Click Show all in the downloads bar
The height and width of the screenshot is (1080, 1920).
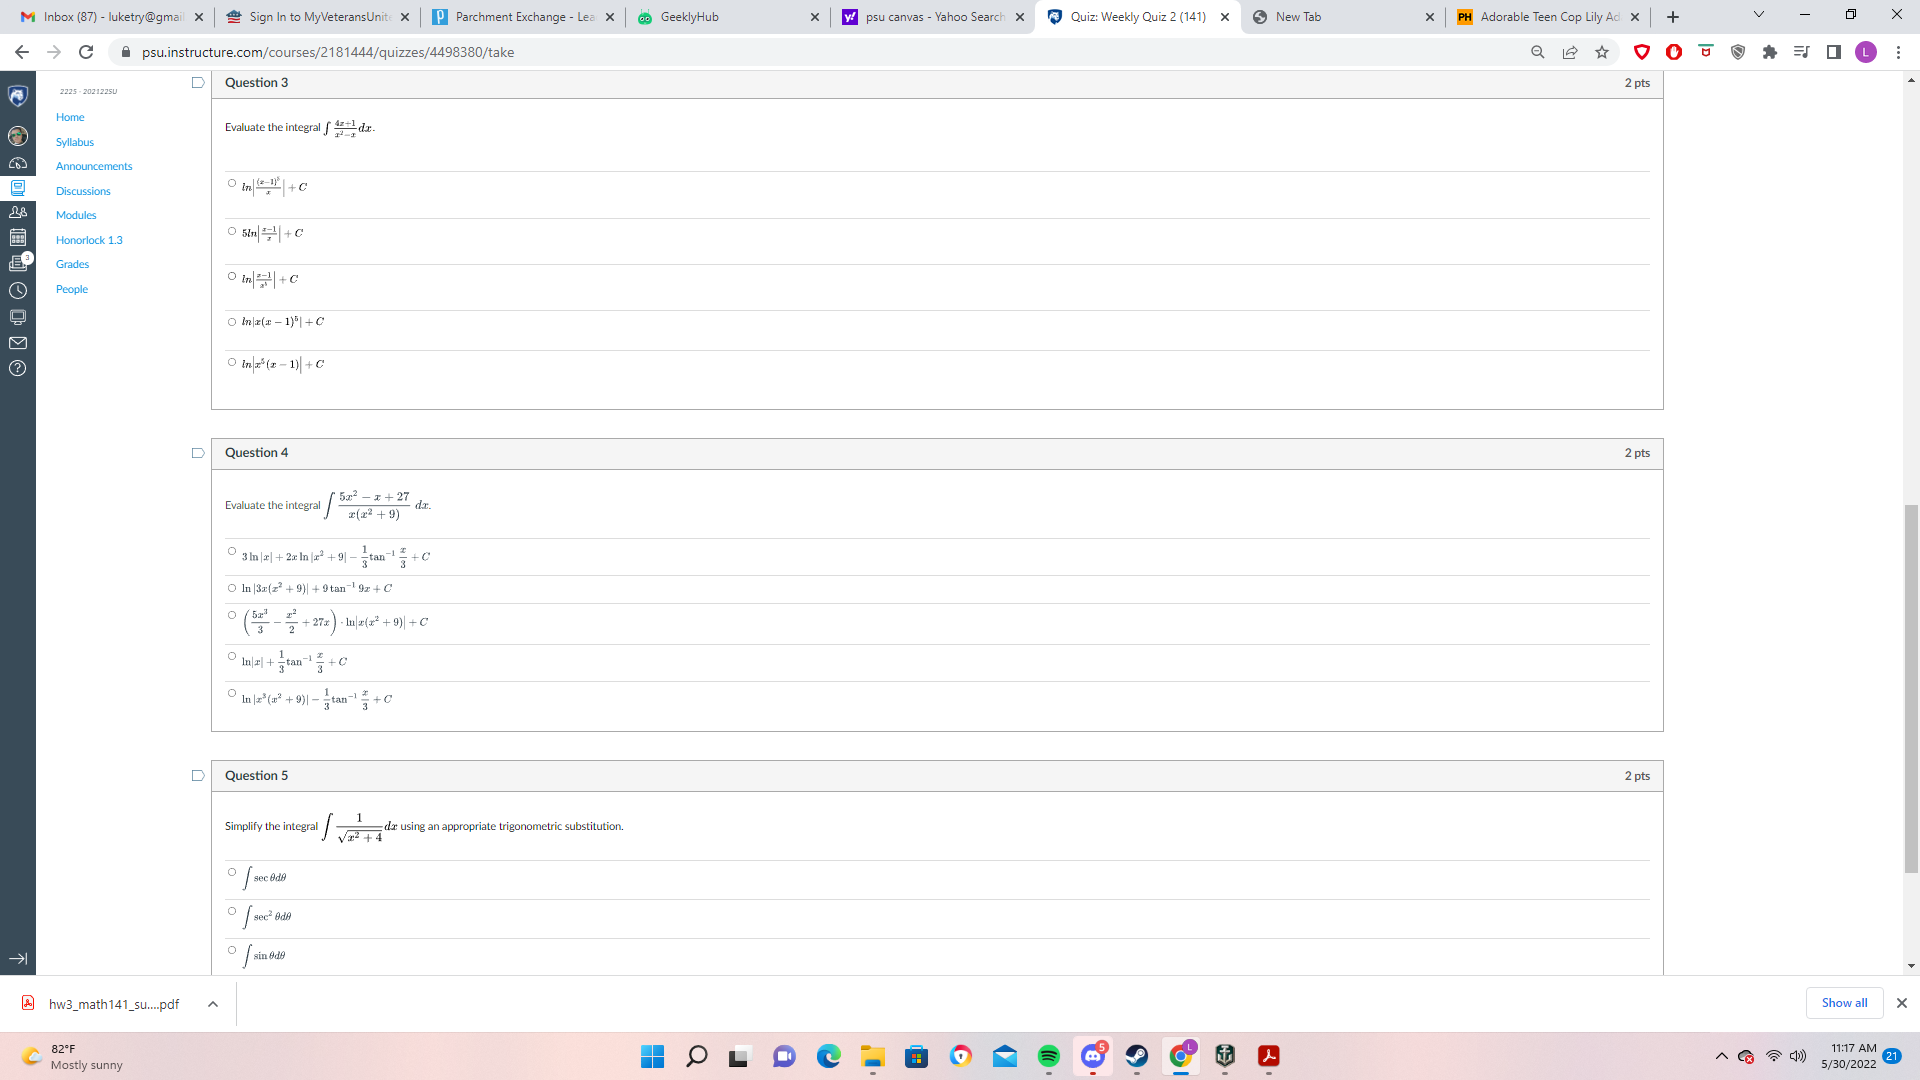click(x=1845, y=1002)
